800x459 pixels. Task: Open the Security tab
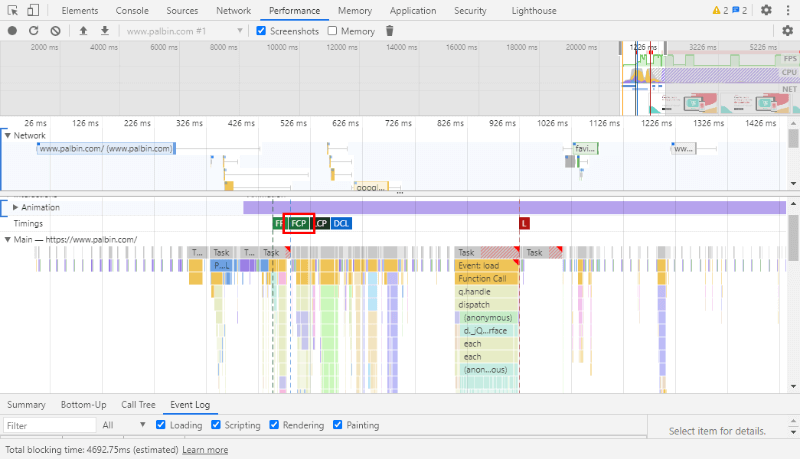click(x=470, y=10)
